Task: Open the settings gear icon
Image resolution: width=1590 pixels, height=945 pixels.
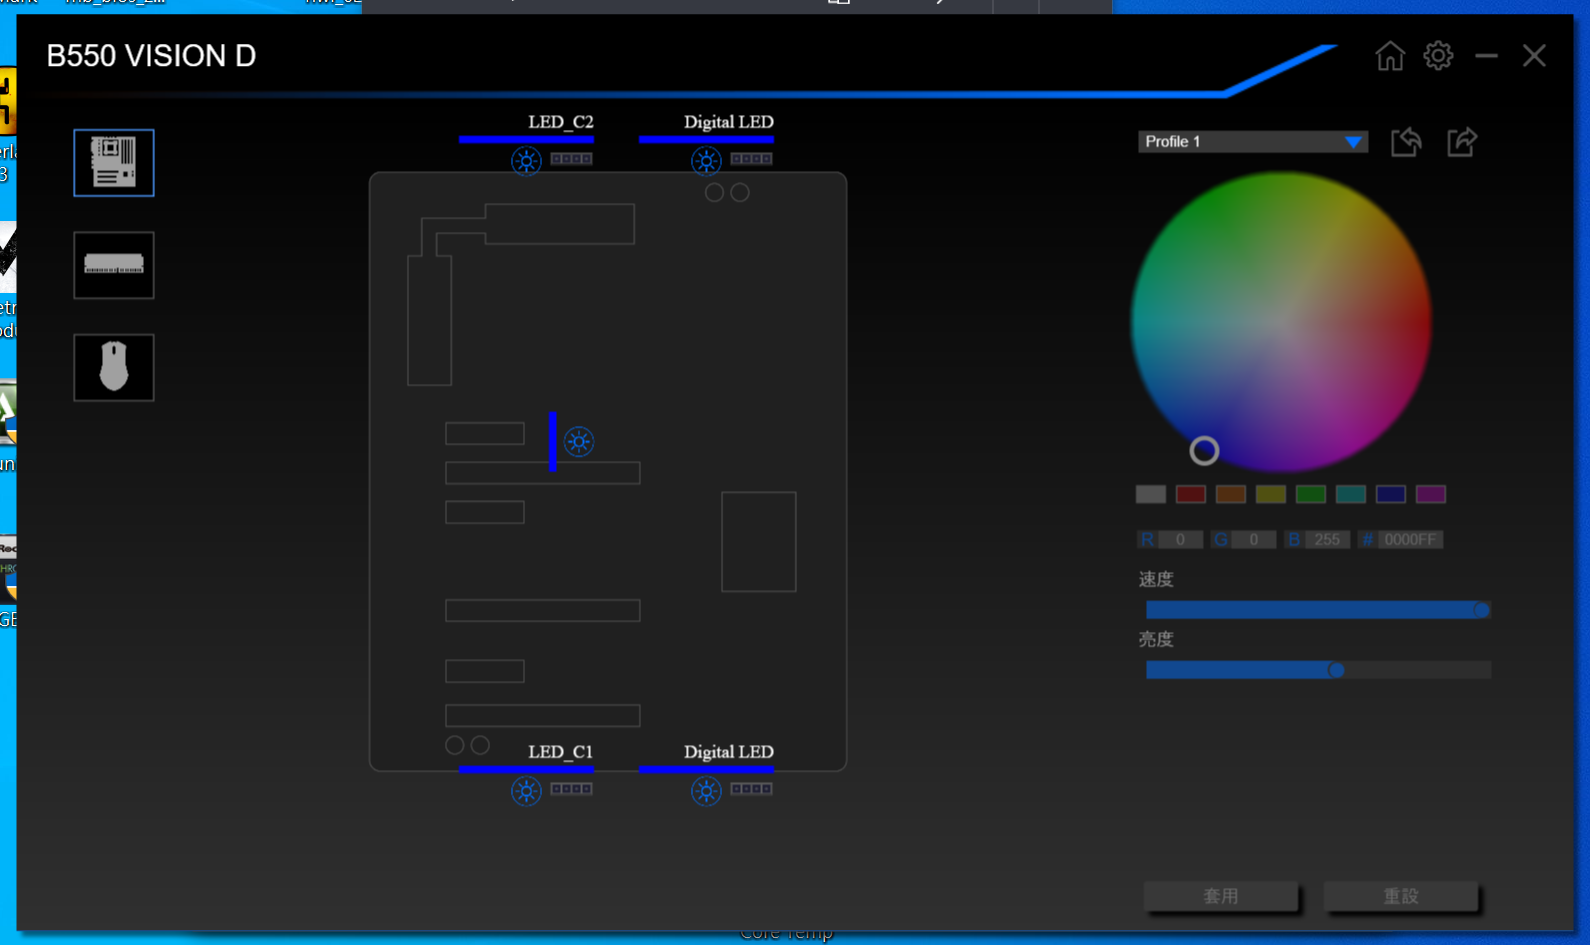Action: tap(1438, 56)
